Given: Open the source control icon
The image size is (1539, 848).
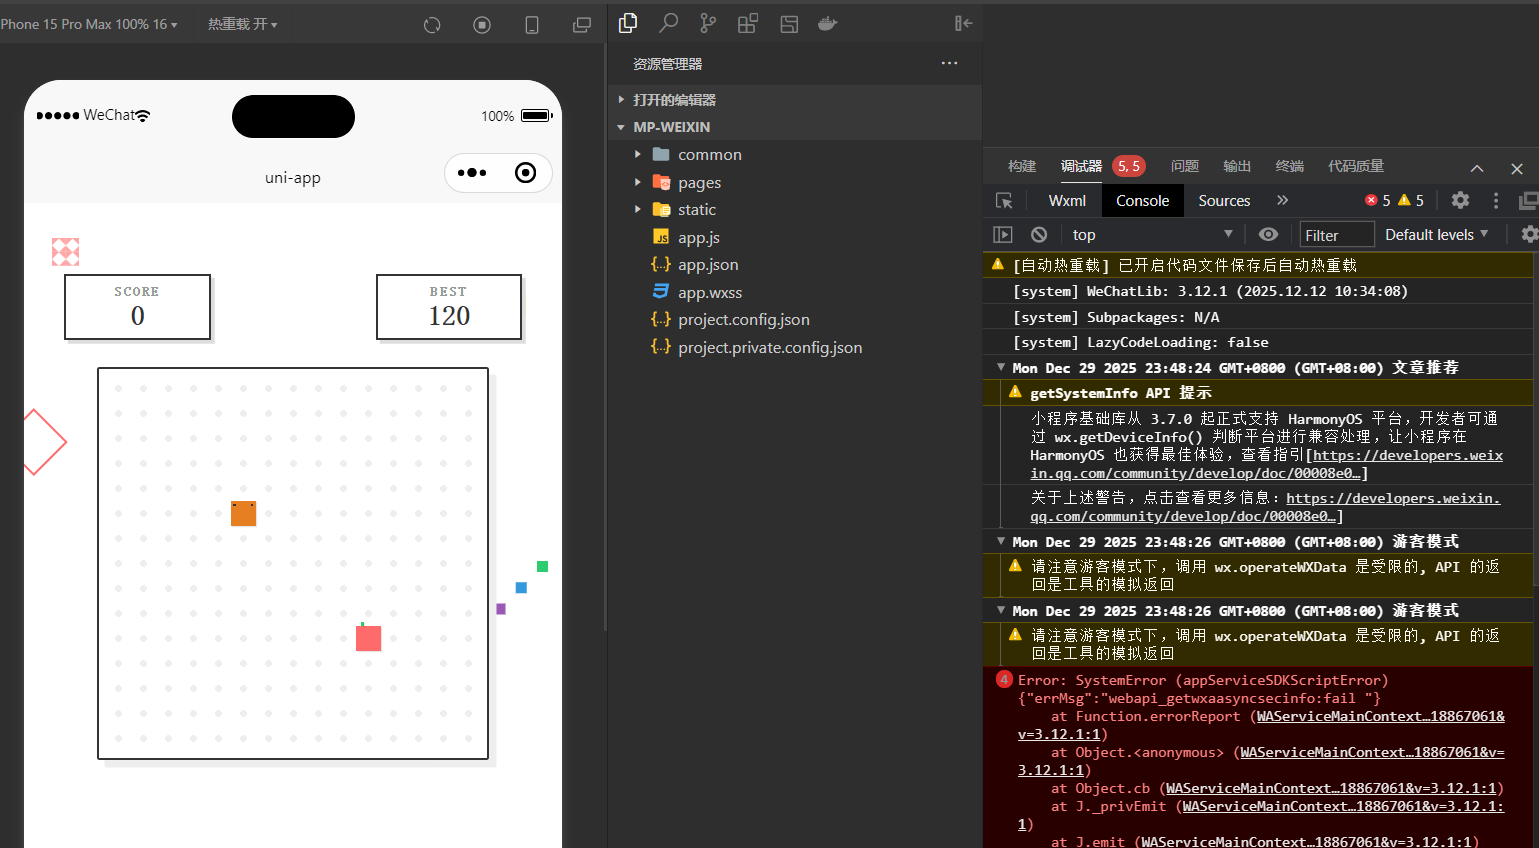Looking at the screenshot, I should coord(708,23).
